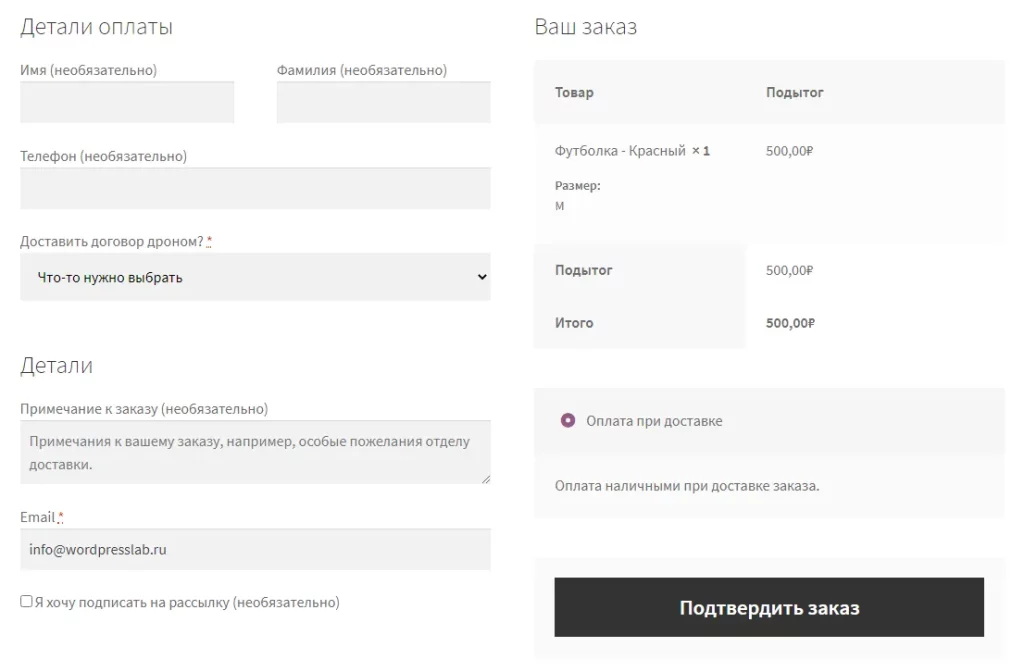This screenshot has width=1024, height=672.
Task: Click the order note textarea
Action: [x=255, y=452]
